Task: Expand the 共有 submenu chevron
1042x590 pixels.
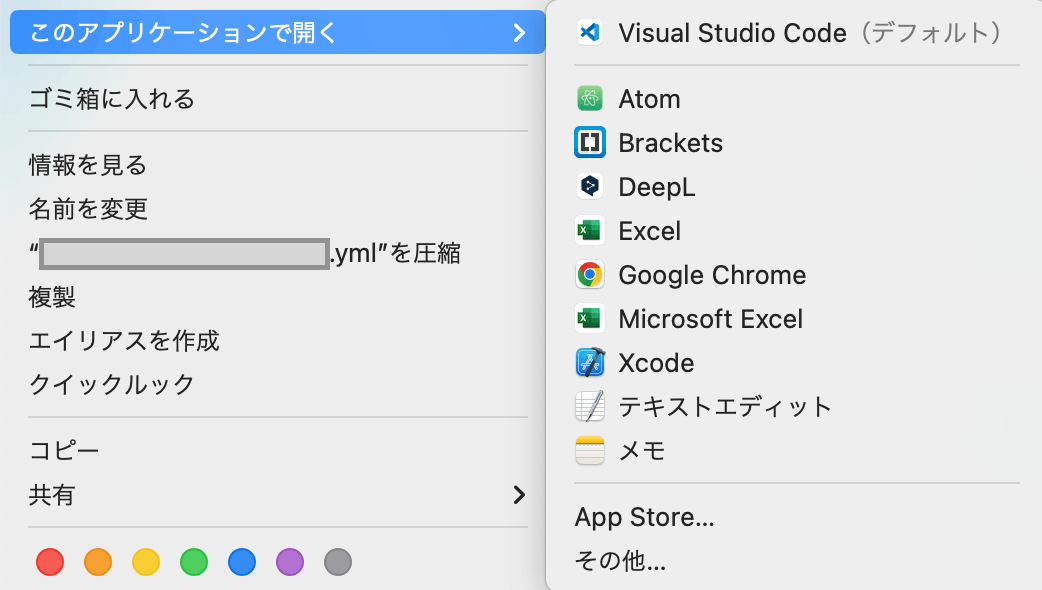Action: [518, 495]
